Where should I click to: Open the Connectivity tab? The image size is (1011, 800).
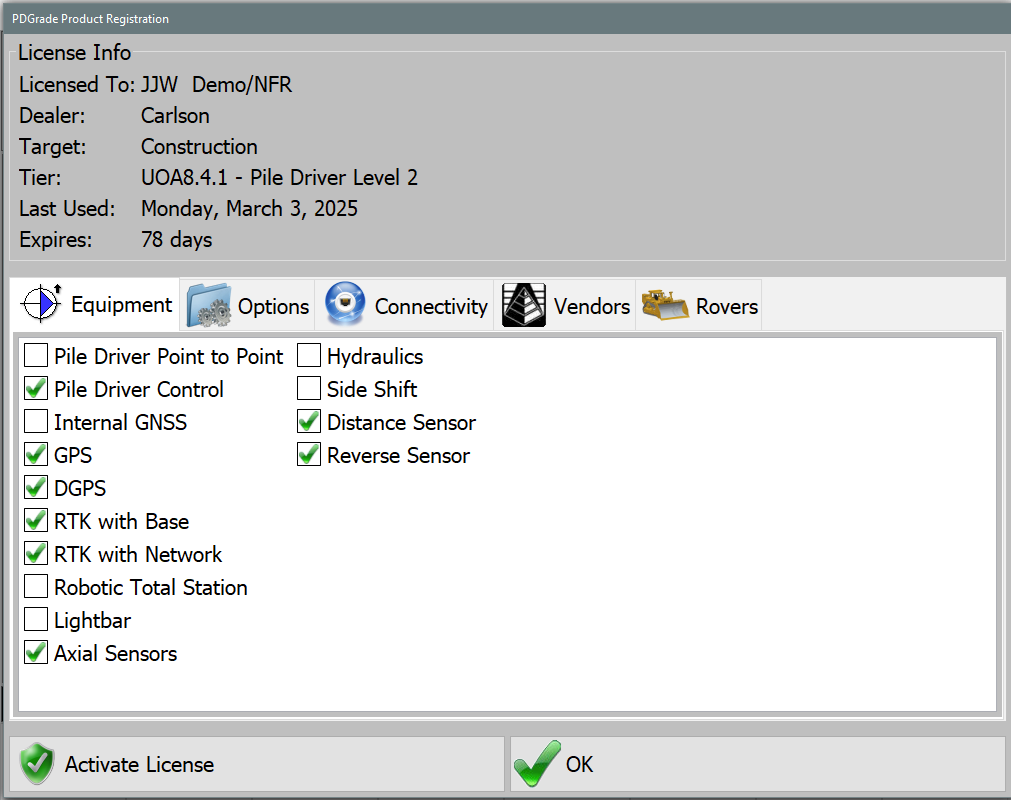[x=430, y=306]
